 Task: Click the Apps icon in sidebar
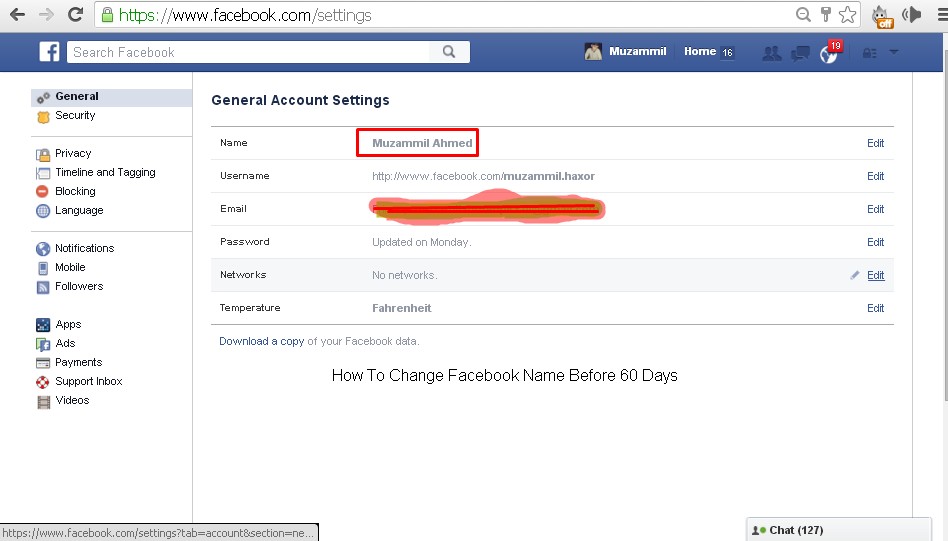point(43,325)
